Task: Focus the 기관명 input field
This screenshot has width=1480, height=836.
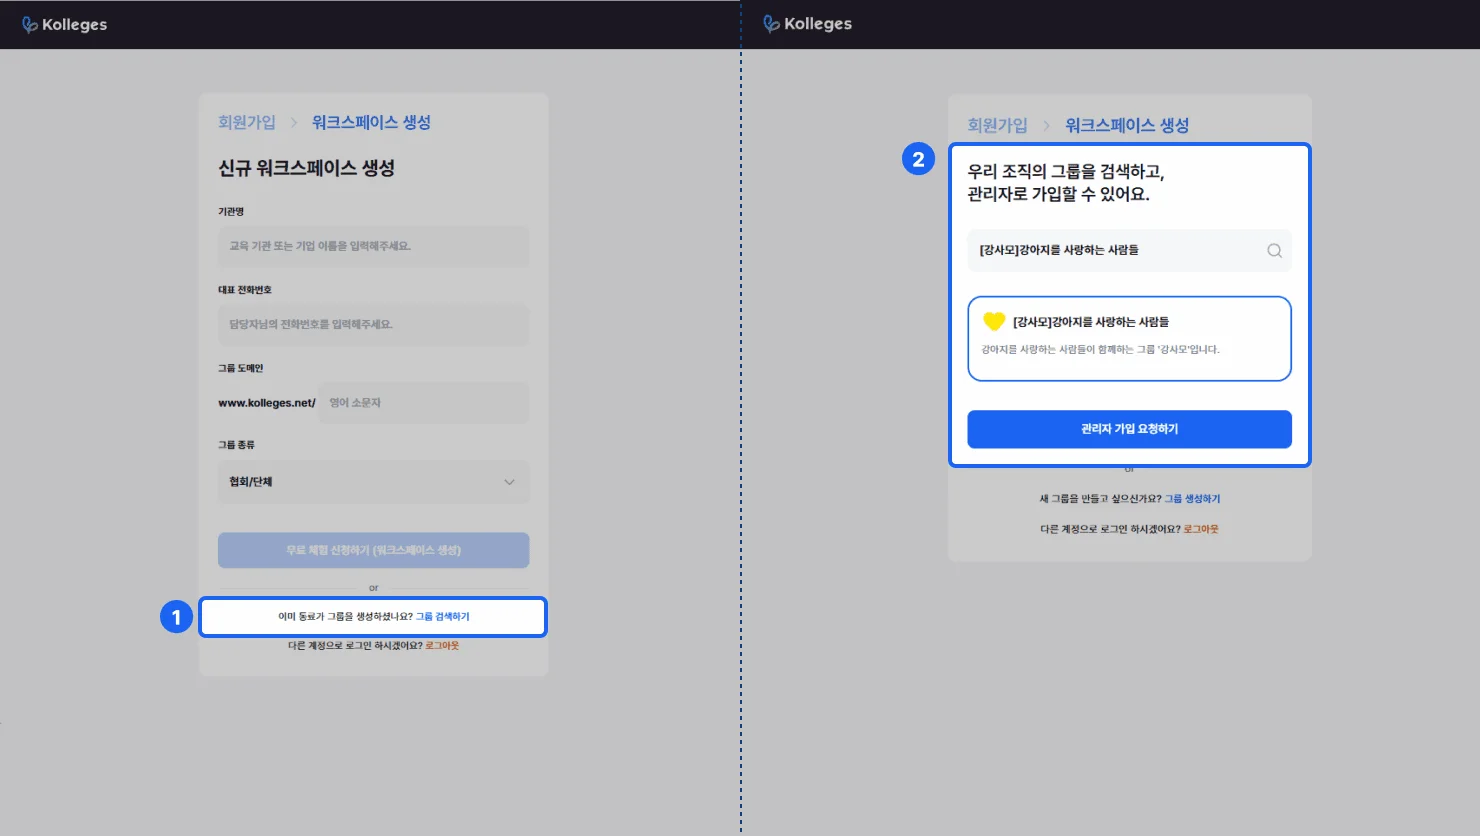Action: tap(373, 246)
